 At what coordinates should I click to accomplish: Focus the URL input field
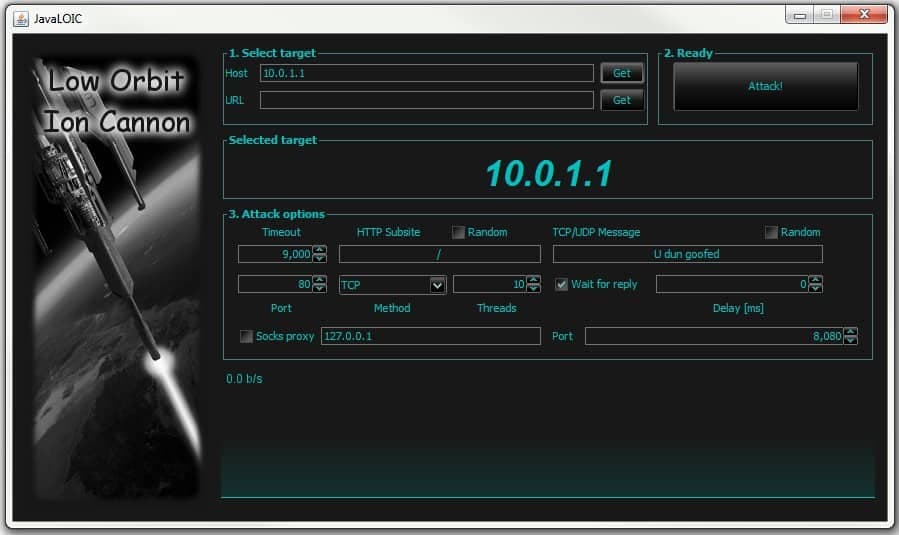pos(427,100)
